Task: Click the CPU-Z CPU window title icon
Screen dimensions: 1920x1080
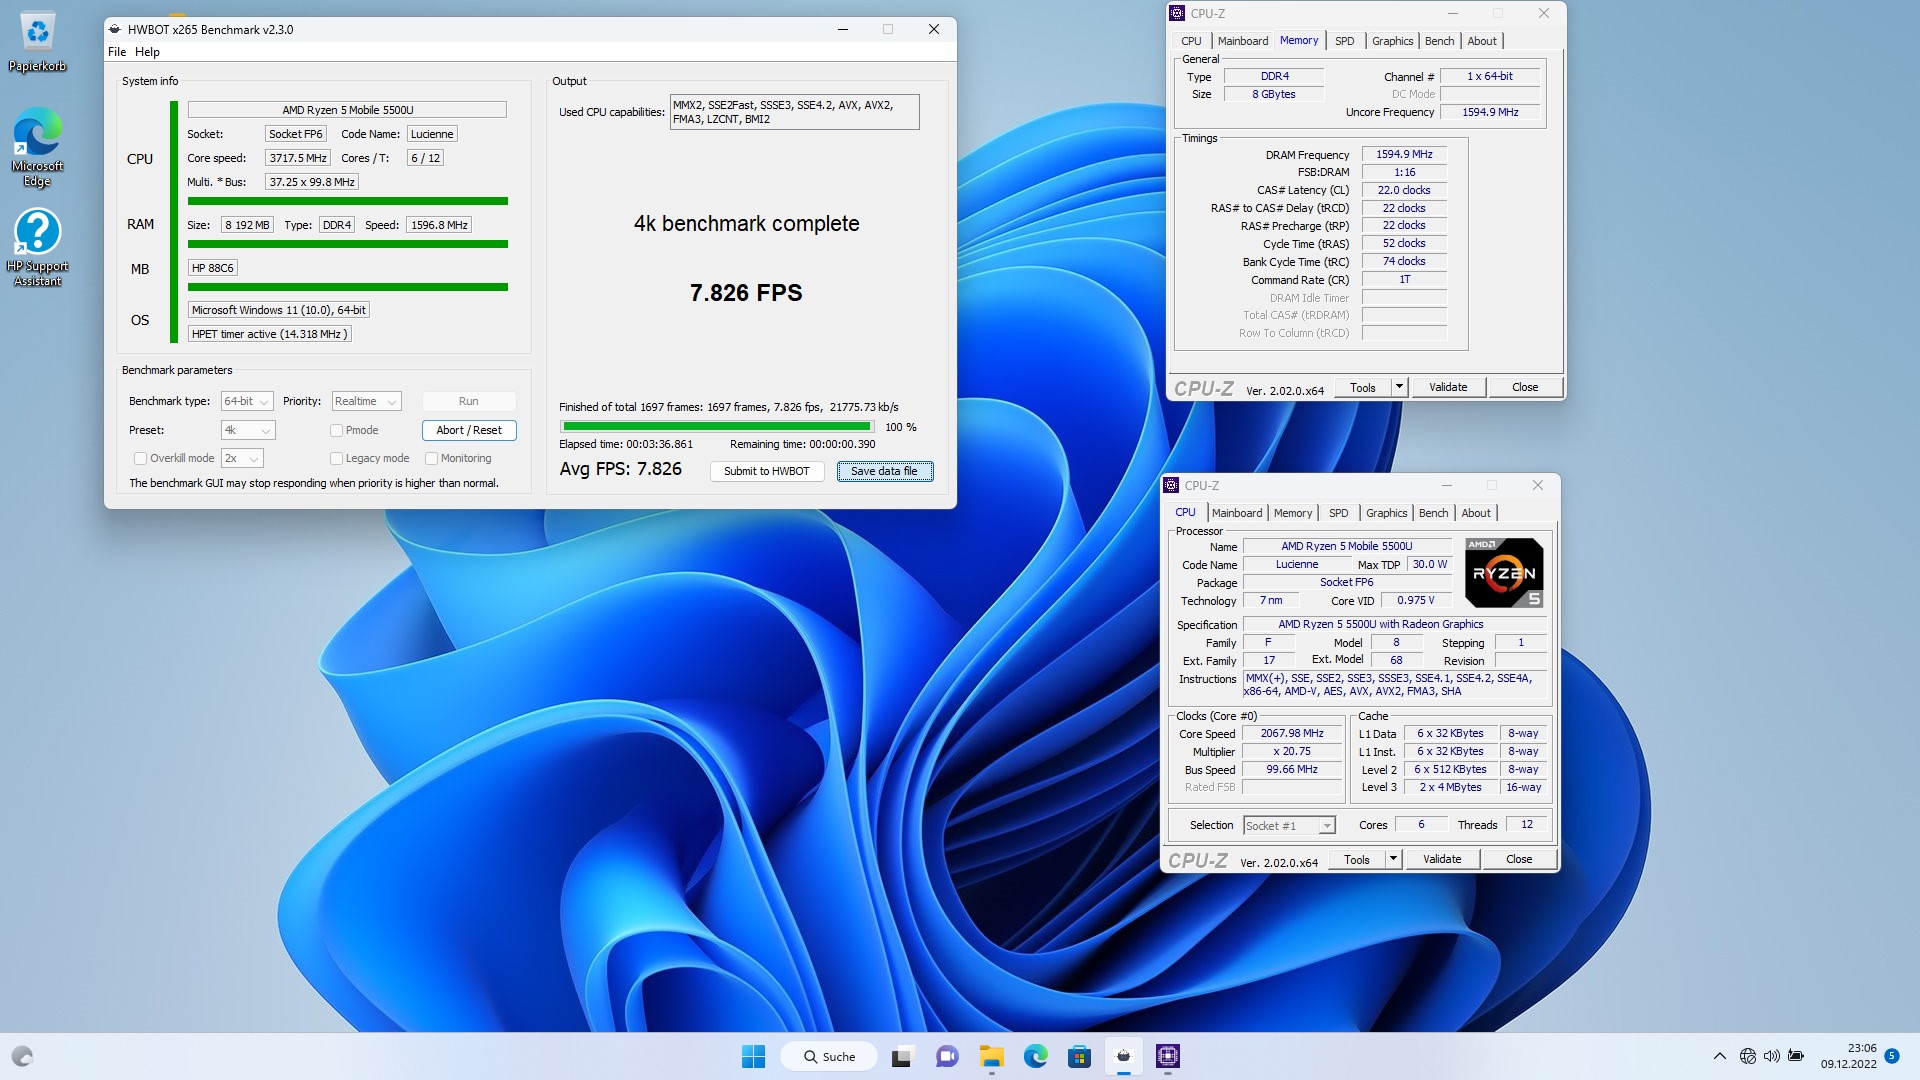Action: click(1171, 485)
